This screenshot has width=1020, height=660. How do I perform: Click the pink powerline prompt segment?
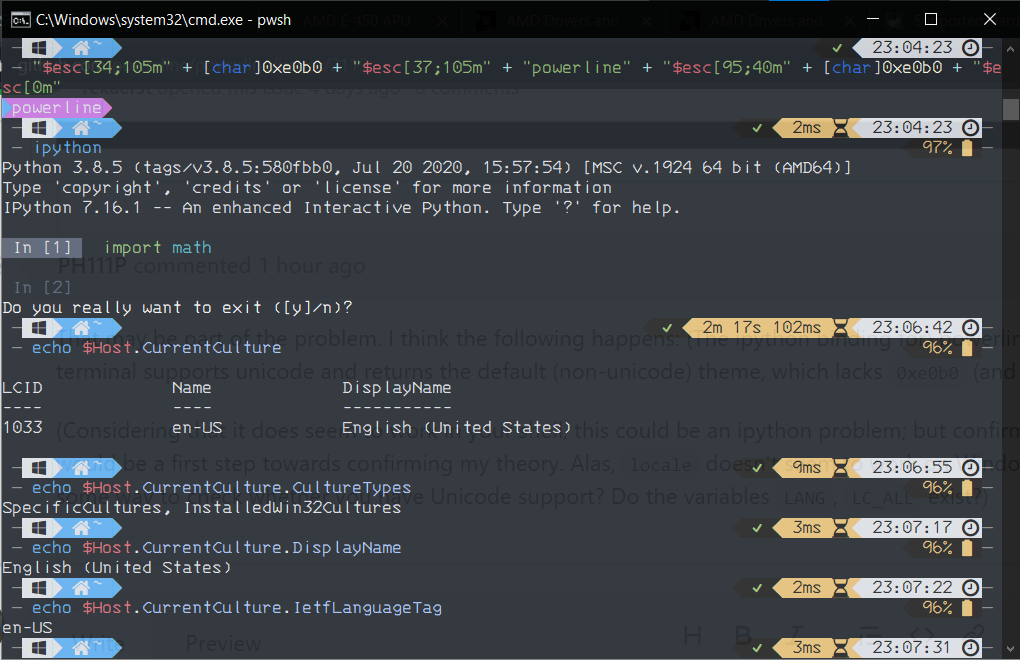pos(55,107)
